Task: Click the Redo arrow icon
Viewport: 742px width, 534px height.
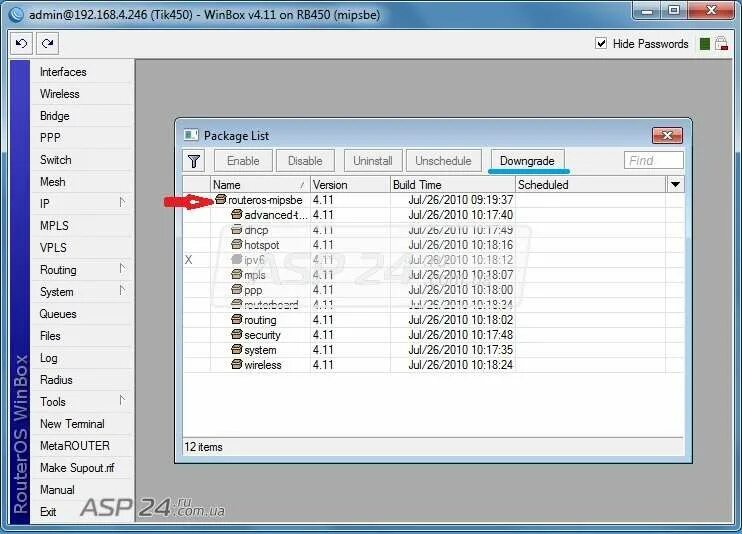Action: 47,44
